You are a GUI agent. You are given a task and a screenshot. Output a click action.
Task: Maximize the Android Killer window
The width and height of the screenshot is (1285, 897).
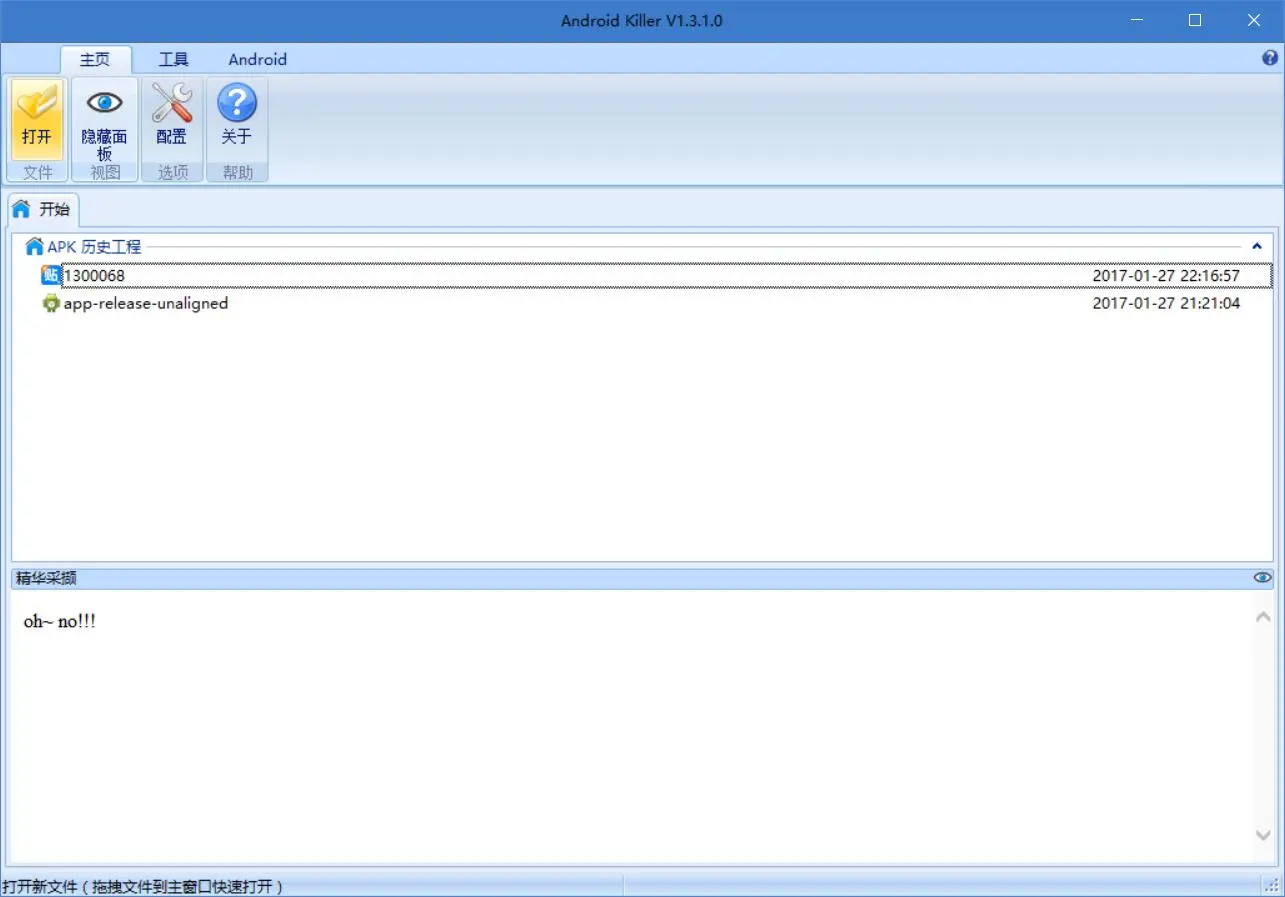pos(1195,20)
